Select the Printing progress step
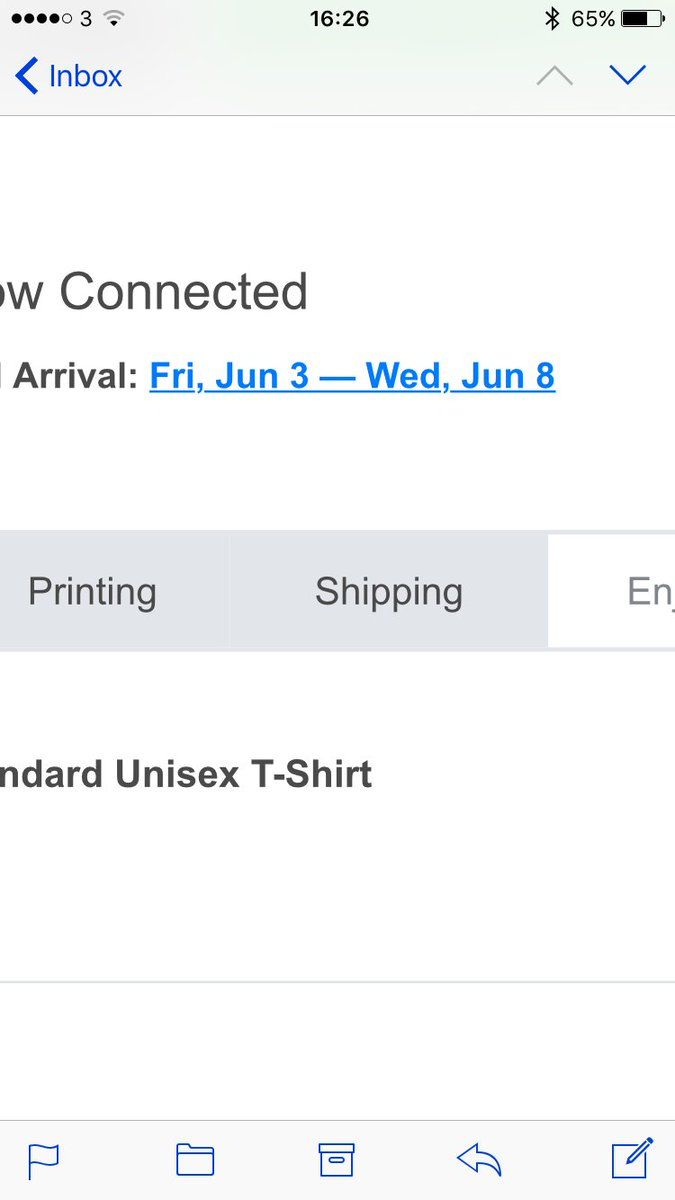This screenshot has height=1200, width=675. (x=92, y=591)
